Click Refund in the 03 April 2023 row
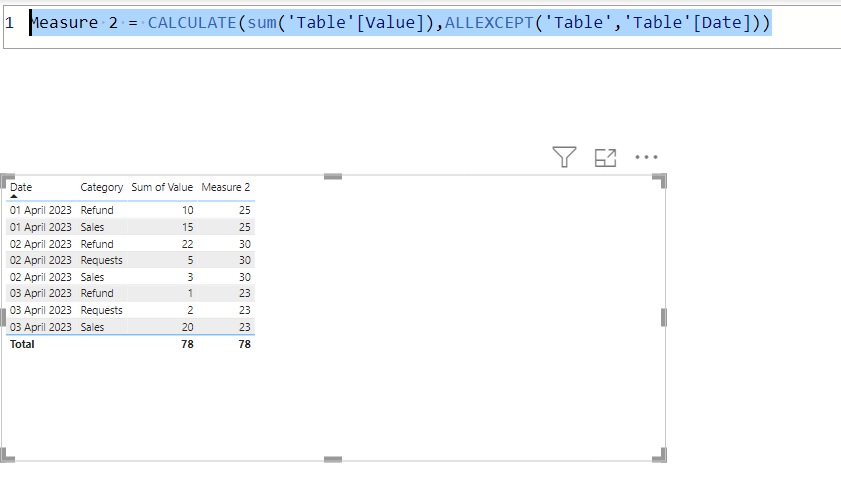The image size is (841, 498). point(97,294)
